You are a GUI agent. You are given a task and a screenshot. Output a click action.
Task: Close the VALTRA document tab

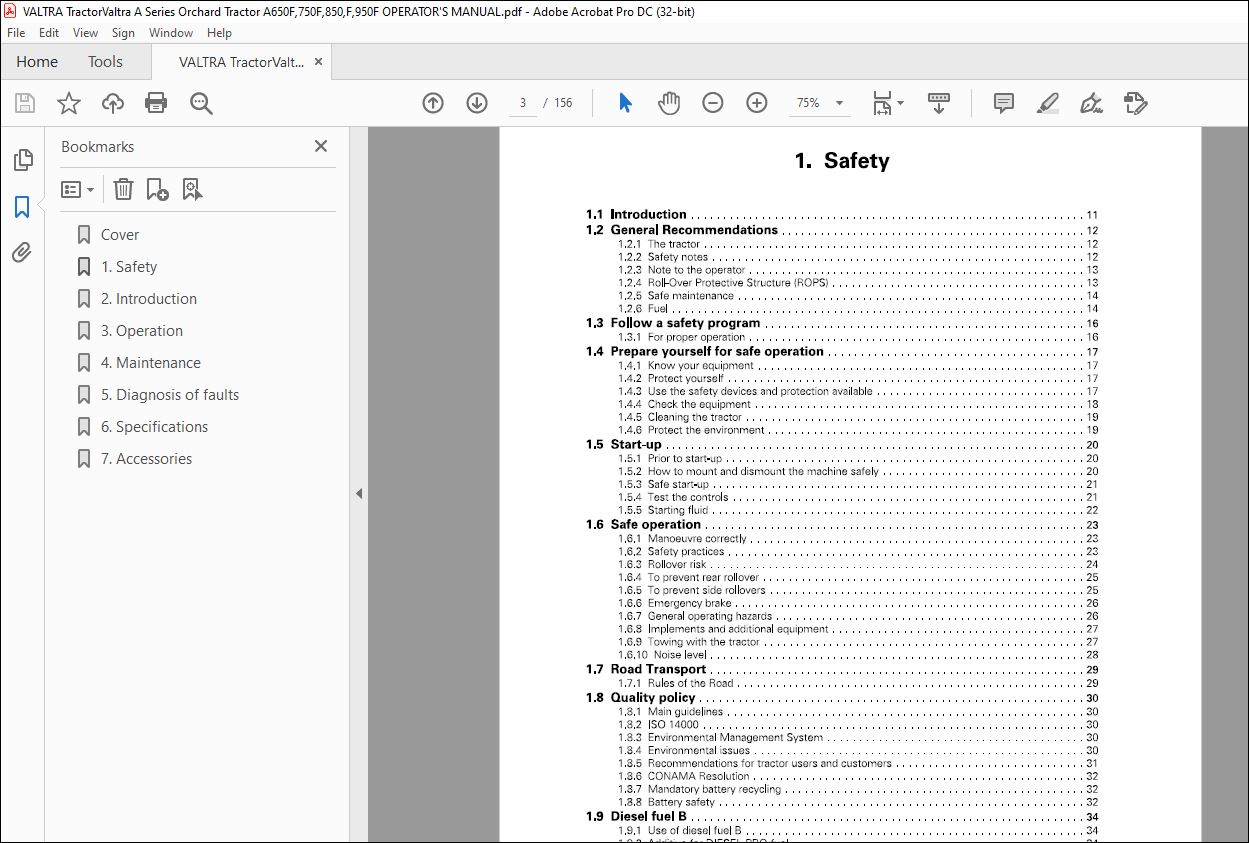coord(318,62)
